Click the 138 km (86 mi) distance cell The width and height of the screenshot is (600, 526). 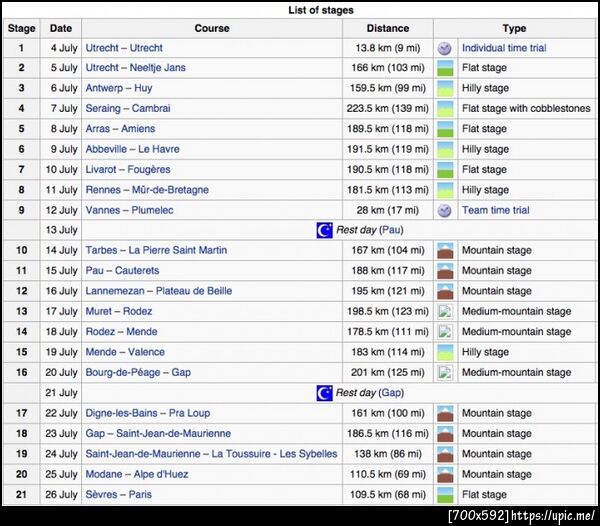click(388, 454)
